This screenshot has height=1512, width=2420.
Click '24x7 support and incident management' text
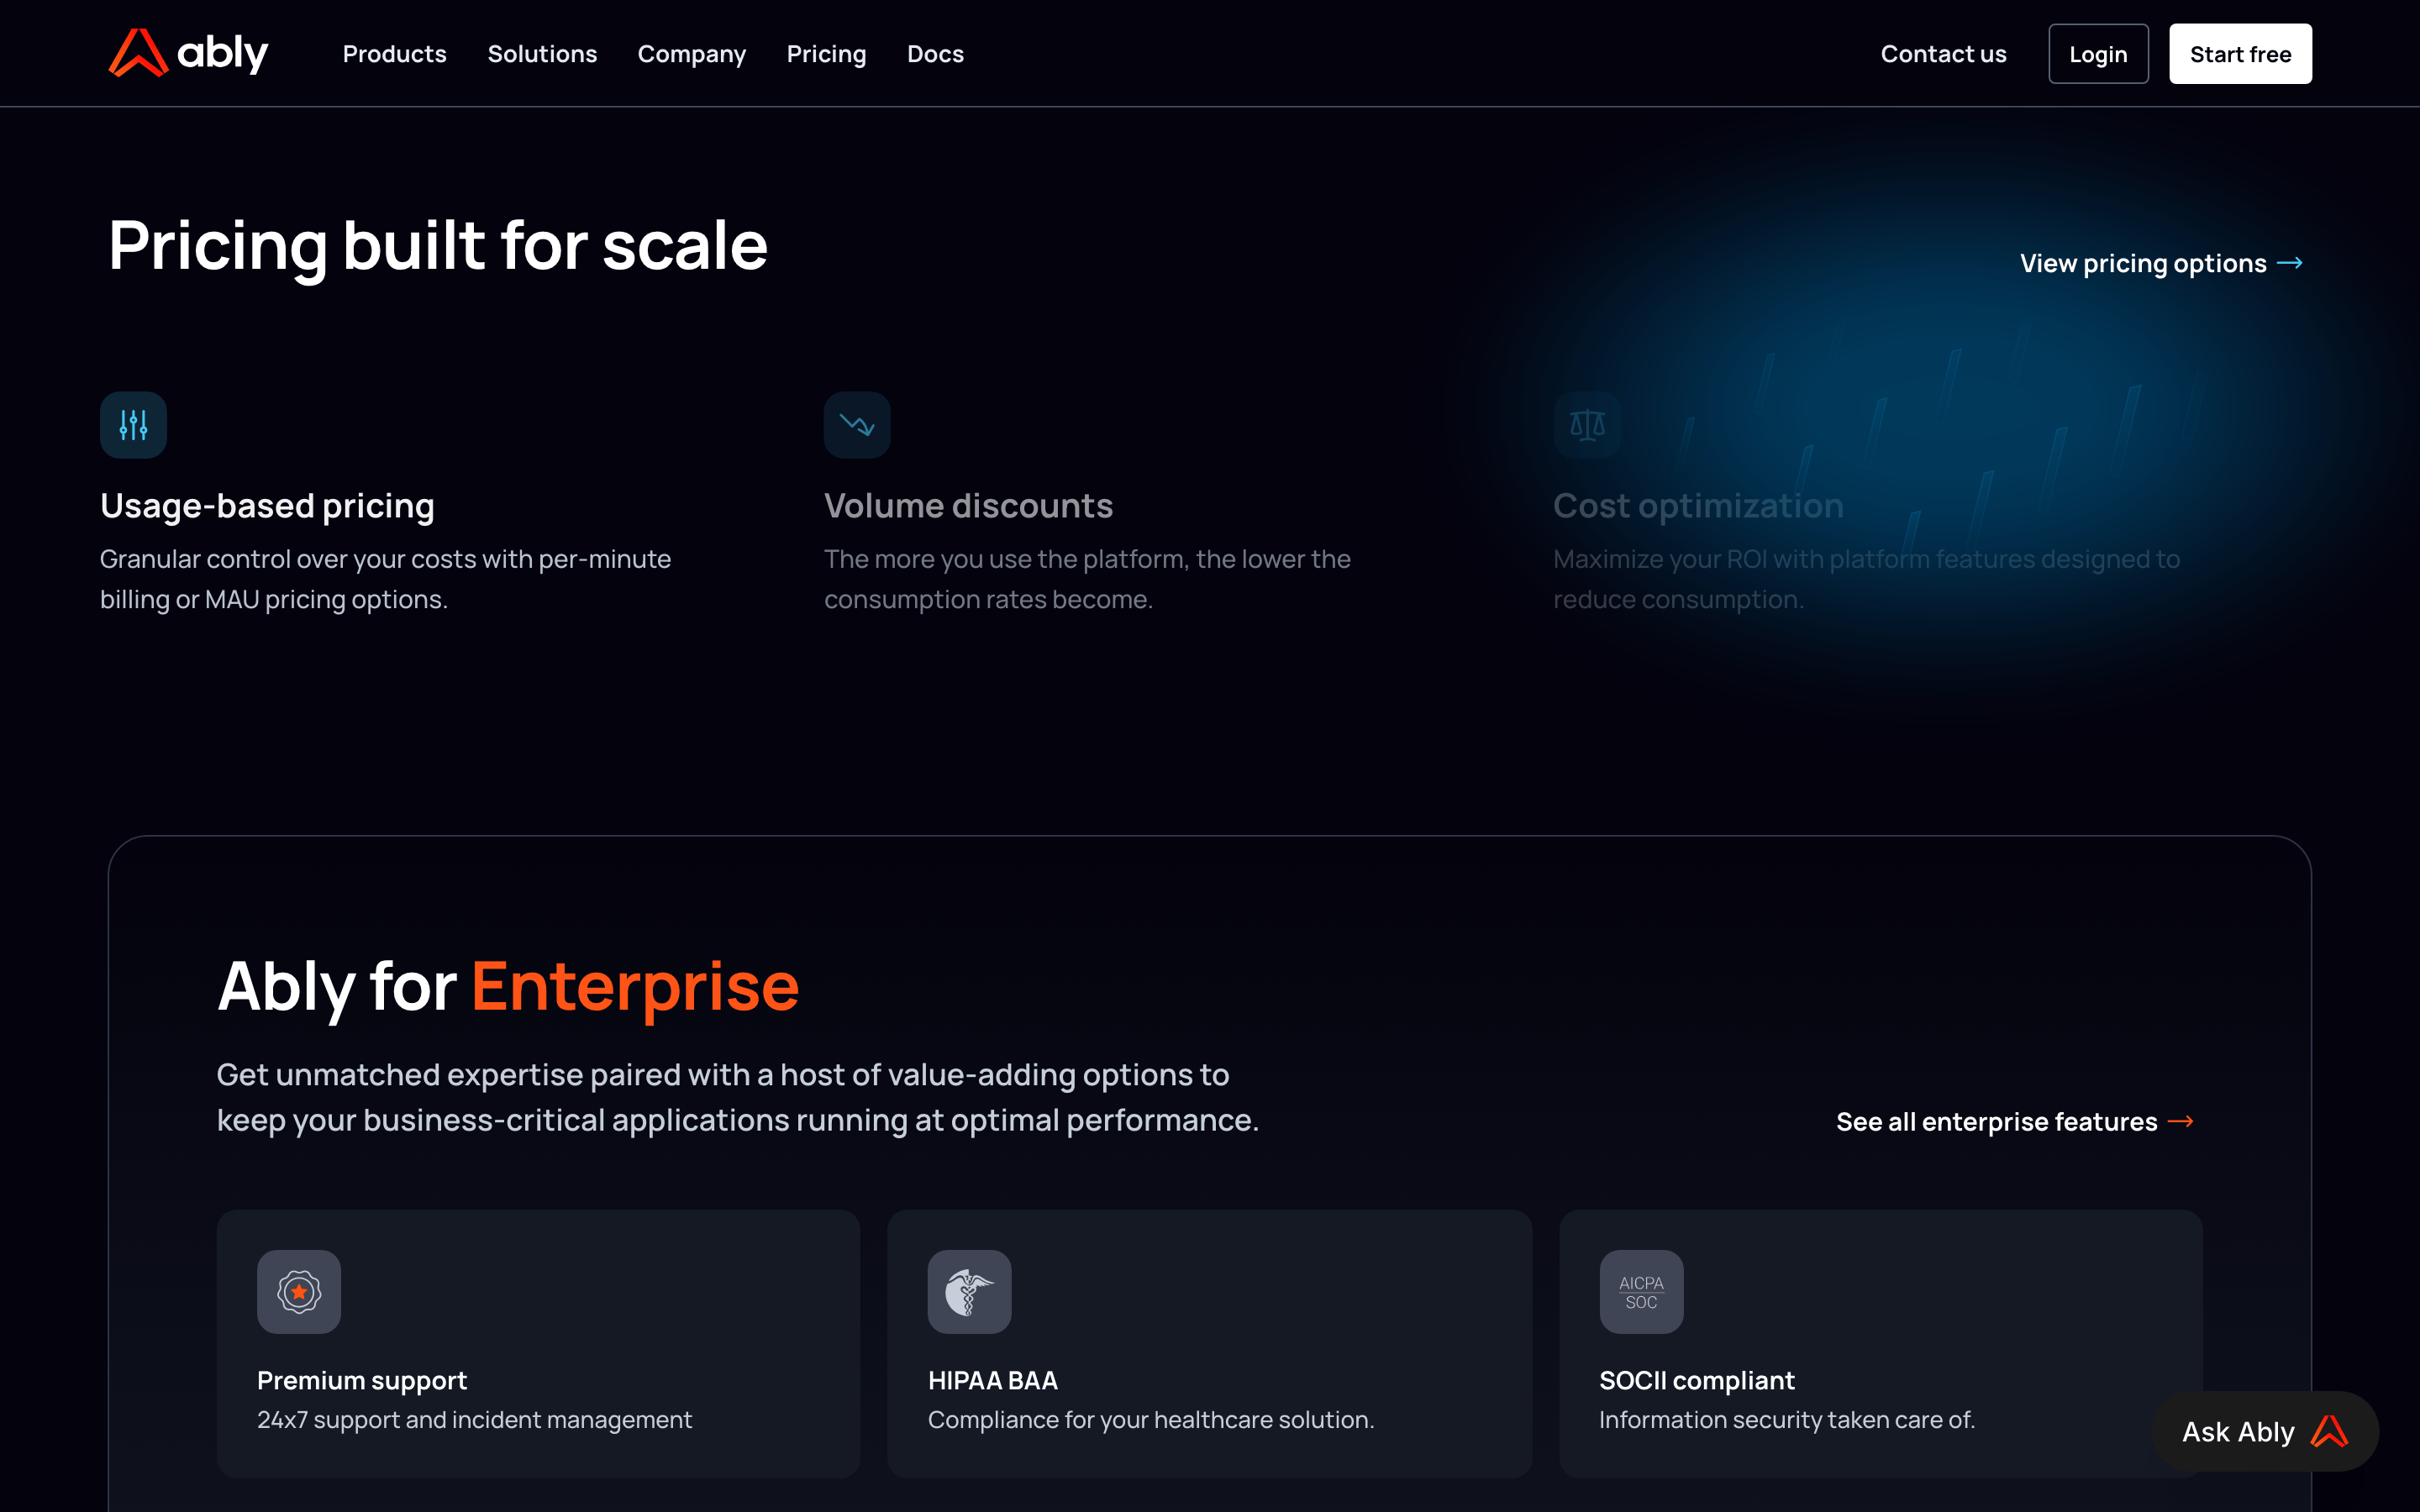474,1420
